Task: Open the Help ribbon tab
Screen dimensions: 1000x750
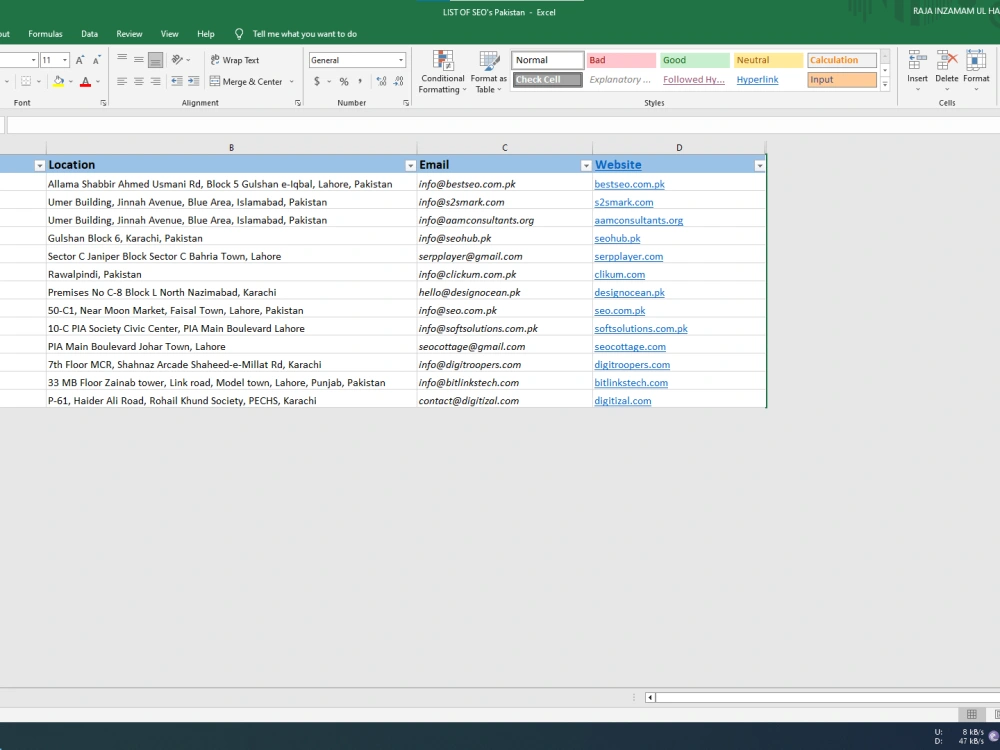Action: tap(205, 34)
